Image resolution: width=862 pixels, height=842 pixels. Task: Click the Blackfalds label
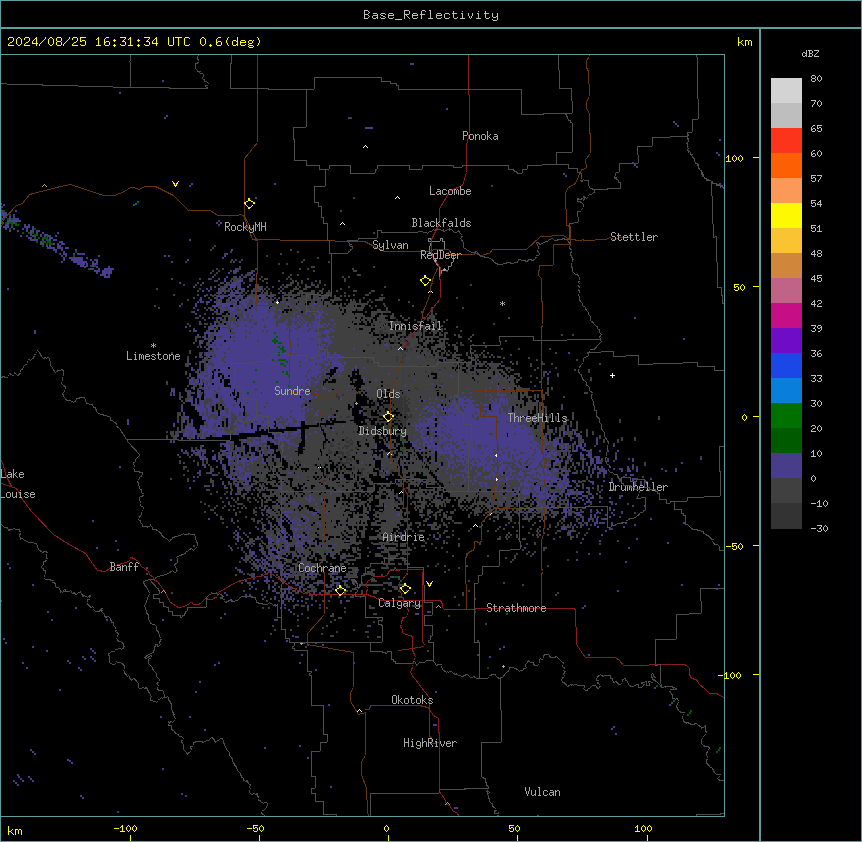[x=441, y=223]
